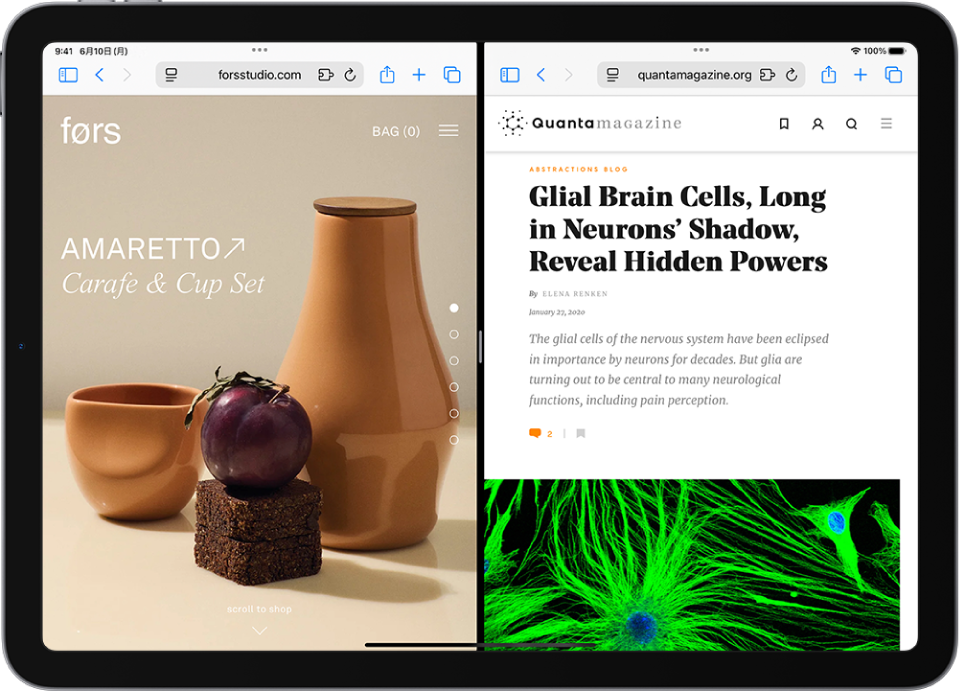
Task: View the BAG (0) shopping bag
Action: pos(395,130)
